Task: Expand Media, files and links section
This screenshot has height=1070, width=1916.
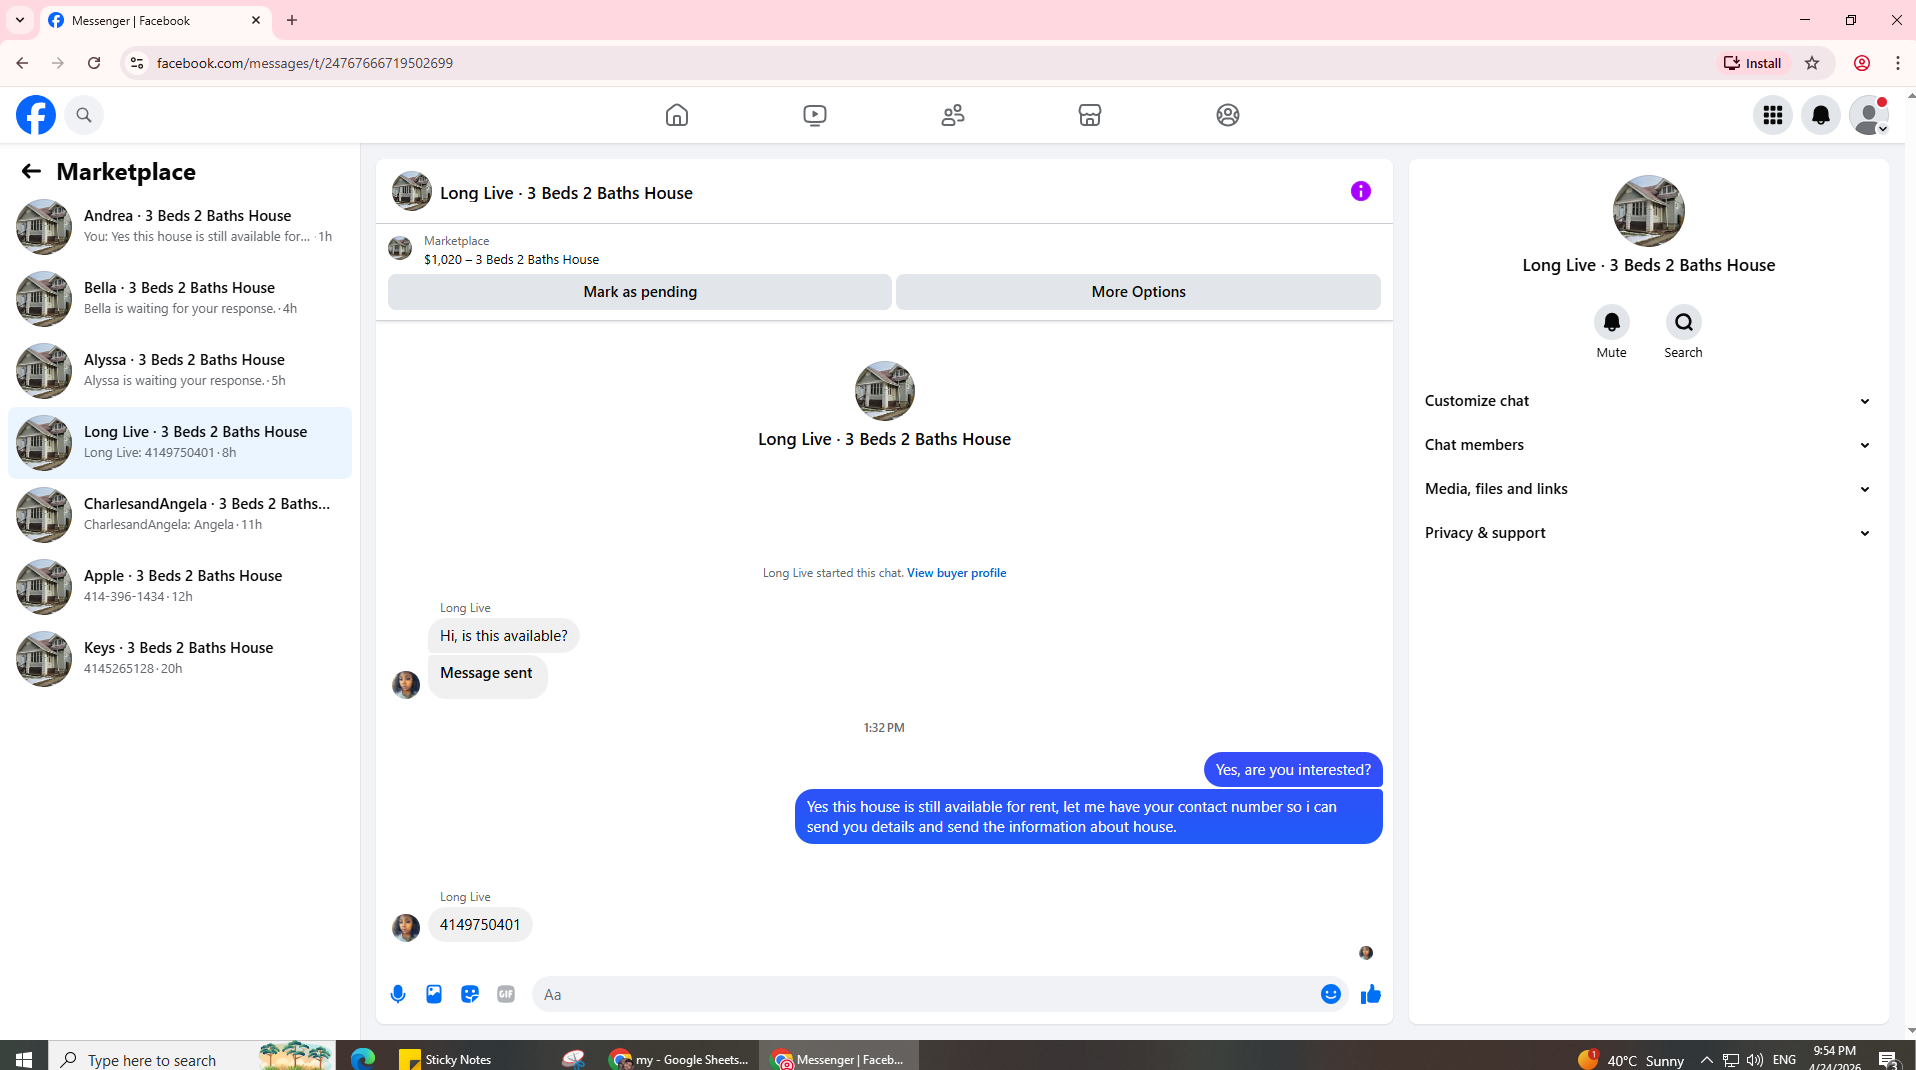Action: 1649,489
